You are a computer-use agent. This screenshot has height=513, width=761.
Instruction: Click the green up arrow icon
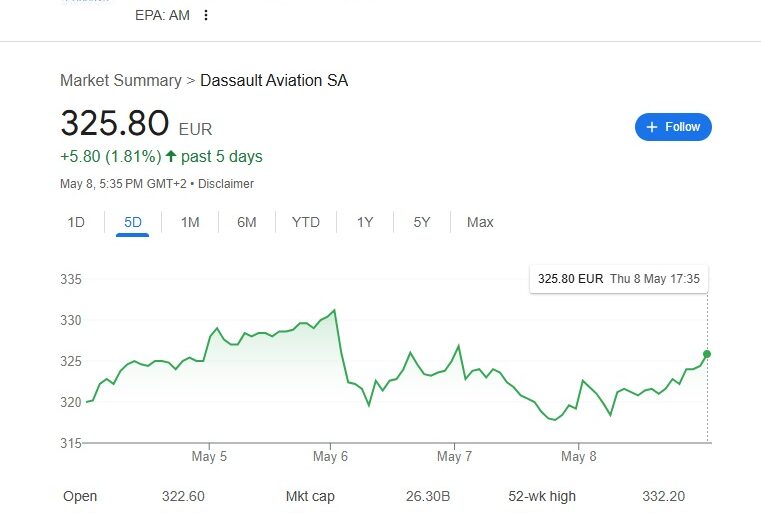[171, 157]
